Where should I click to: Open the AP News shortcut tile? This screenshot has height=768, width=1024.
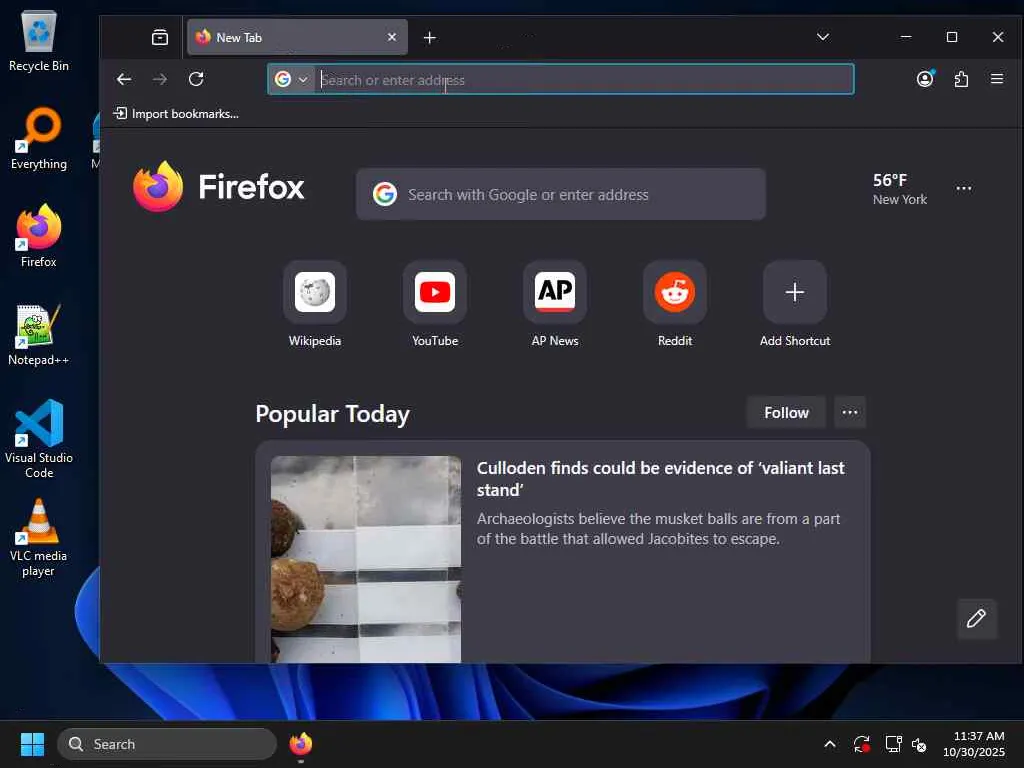[x=555, y=304]
